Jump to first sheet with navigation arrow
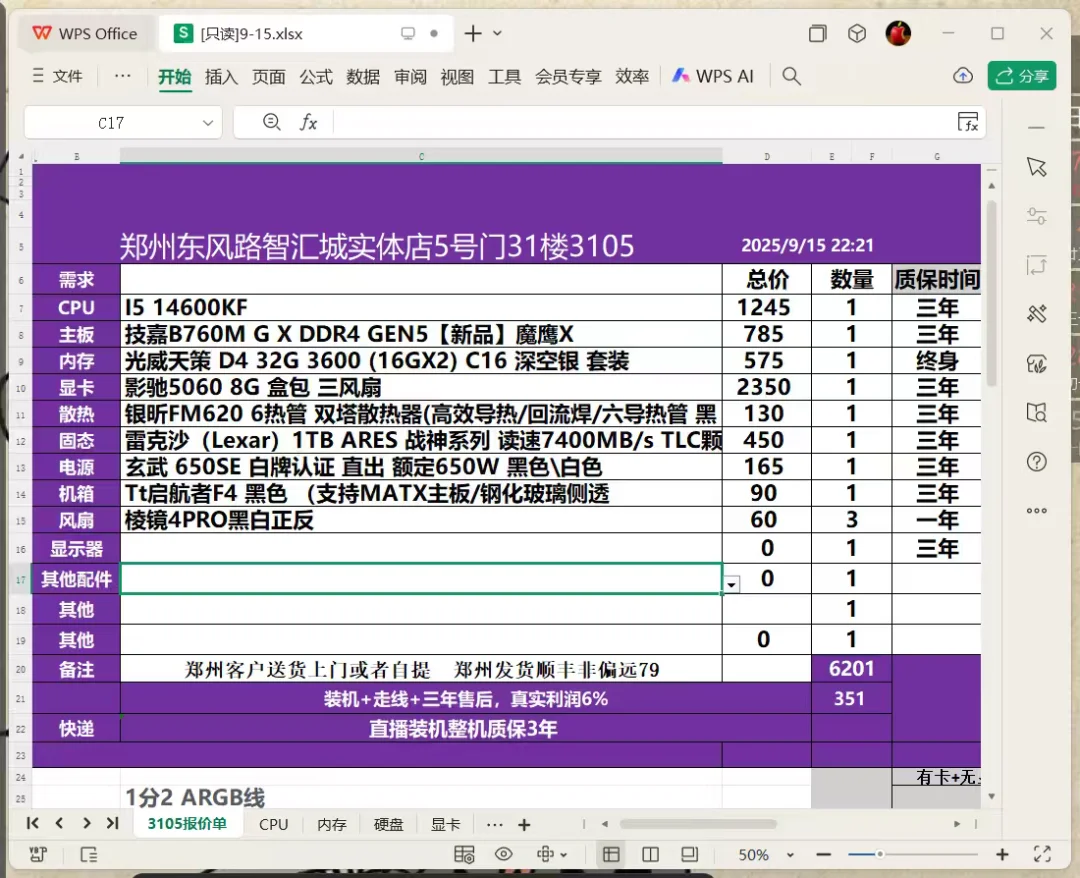The image size is (1080, 878). coord(32,823)
